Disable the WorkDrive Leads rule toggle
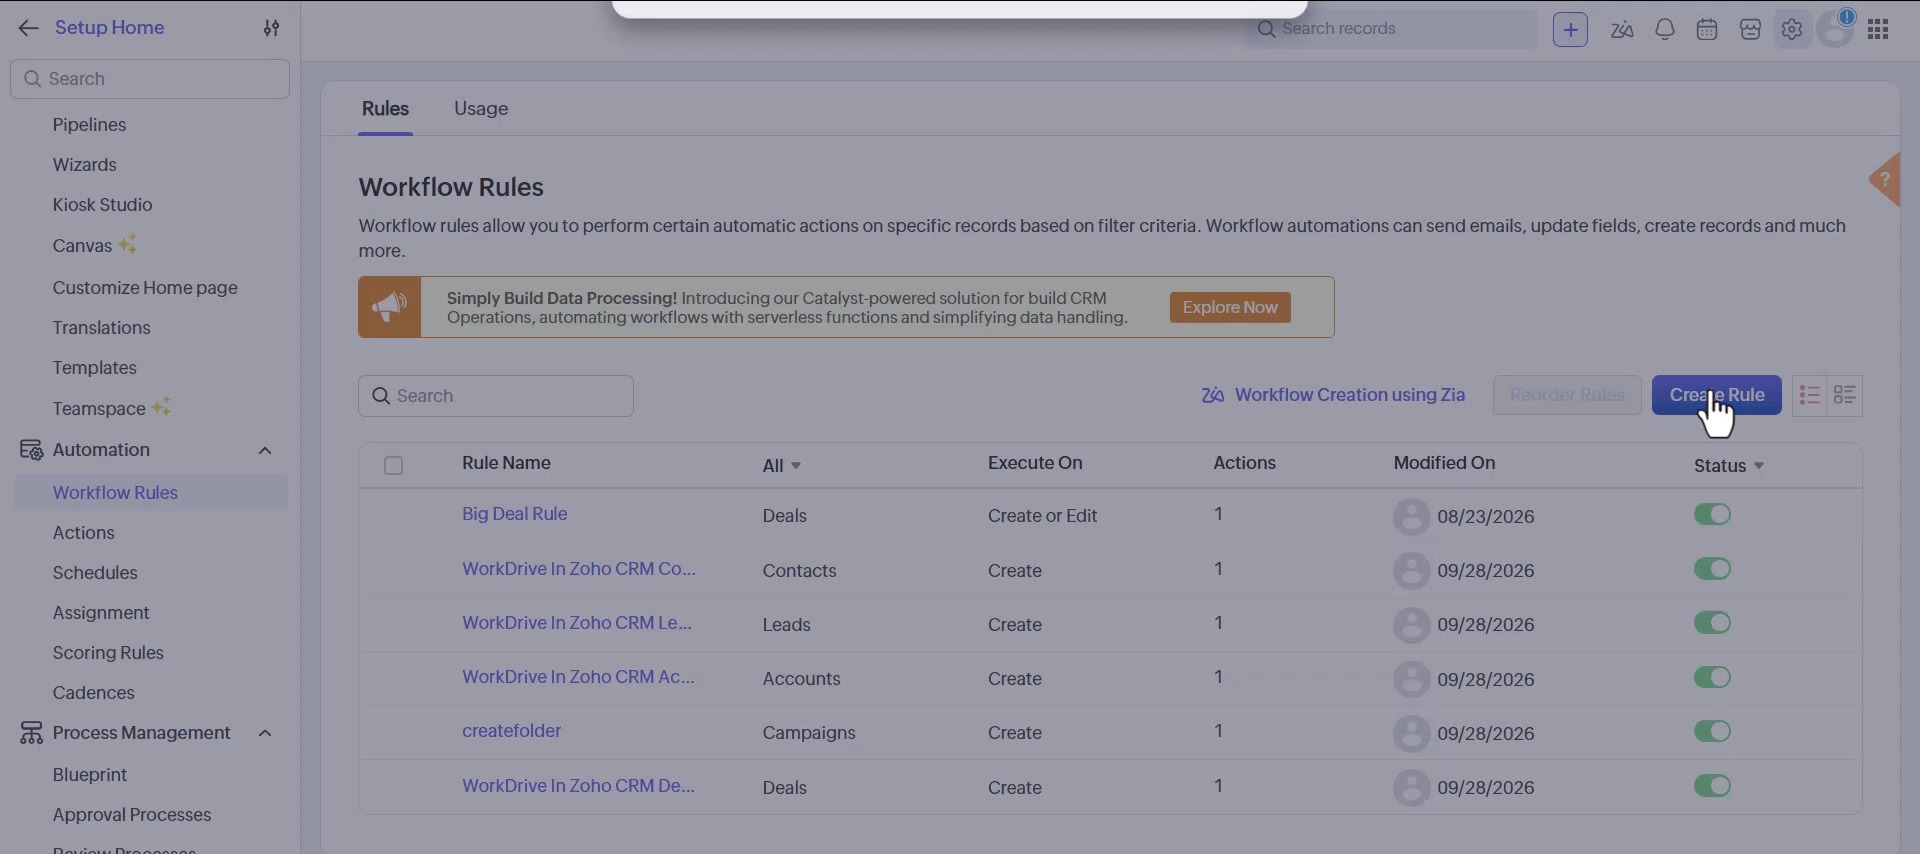Viewport: 1920px width, 854px height. click(1712, 623)
